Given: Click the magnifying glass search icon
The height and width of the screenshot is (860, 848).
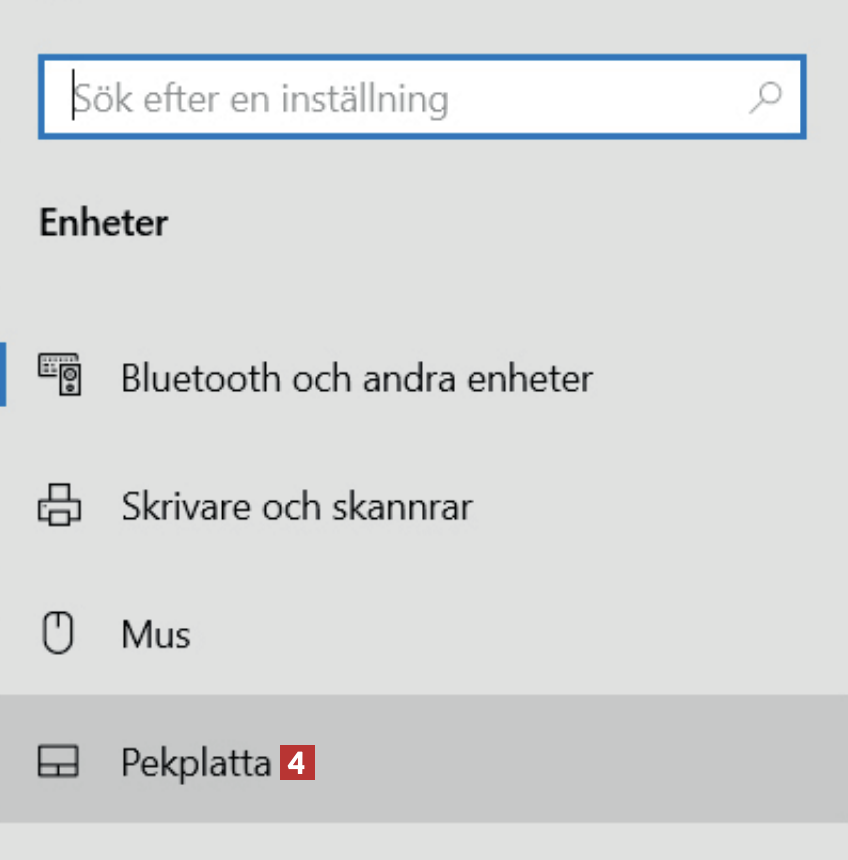Looking at the screenshot, I should click(x=765, y=97).
